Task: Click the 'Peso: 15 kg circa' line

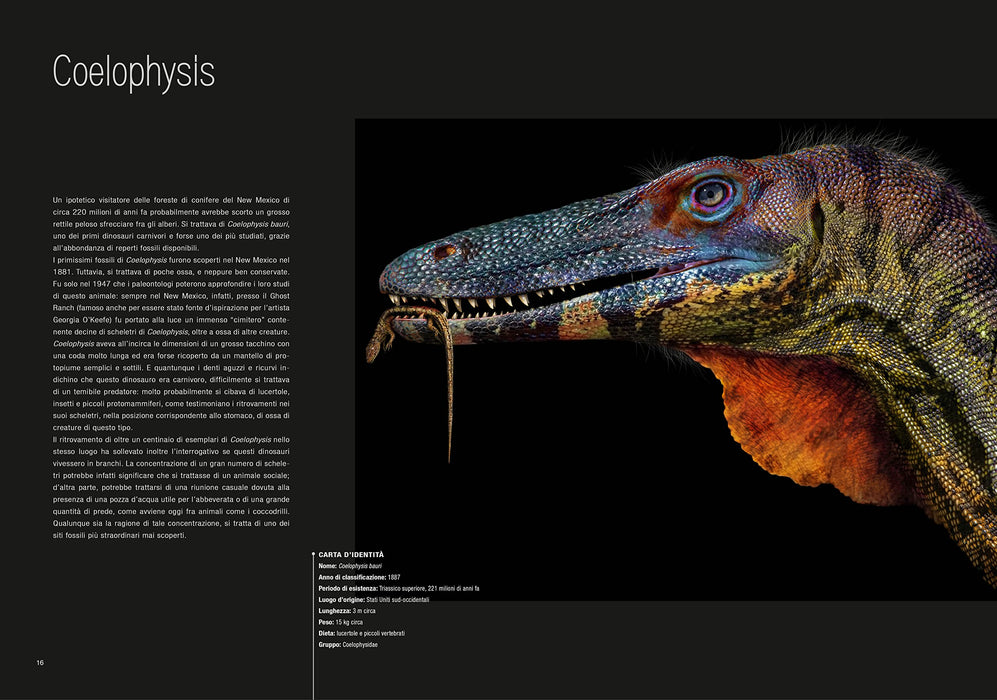Action: click(340, 622)
